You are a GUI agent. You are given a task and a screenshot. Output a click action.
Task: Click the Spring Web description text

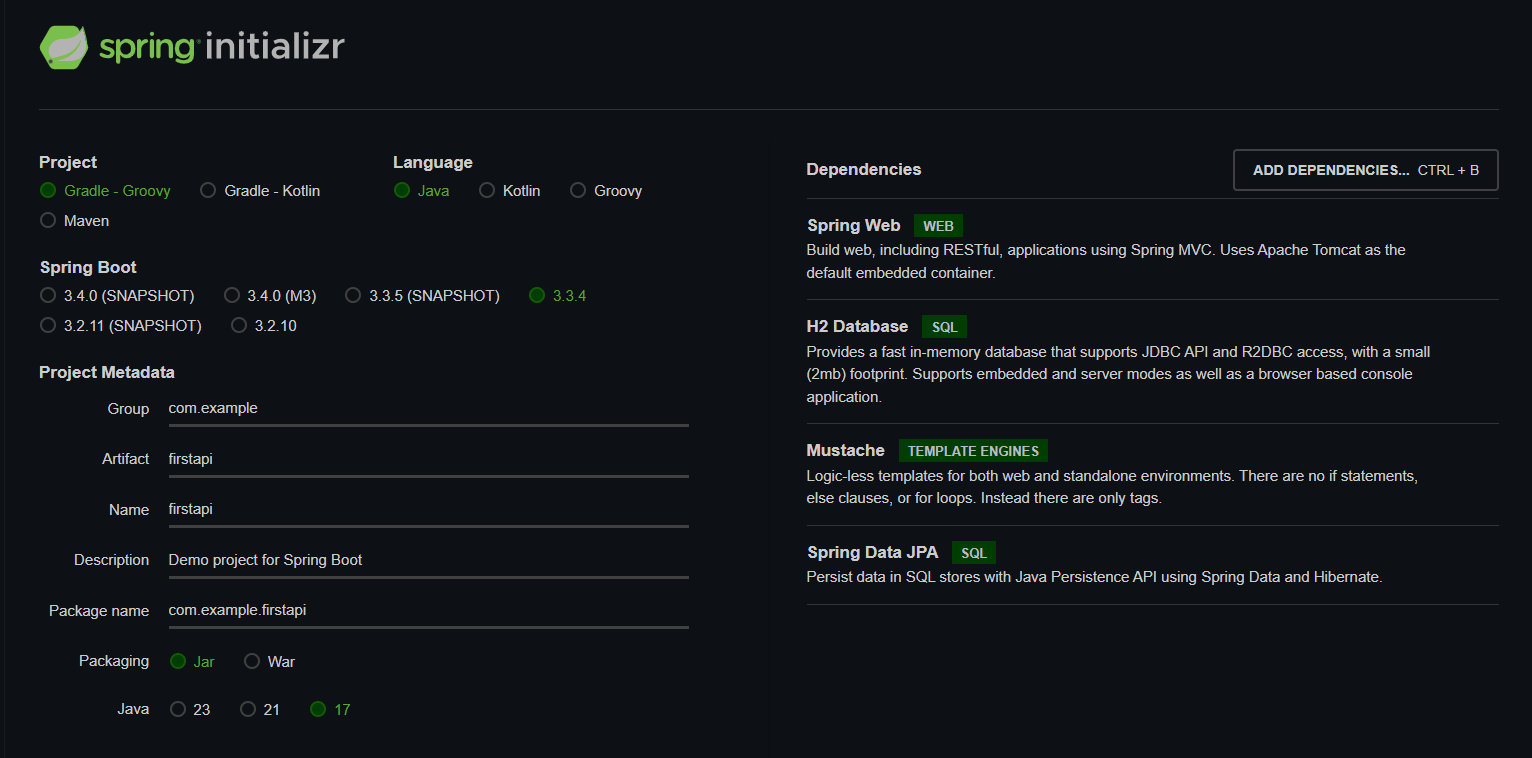[1106, 261]
